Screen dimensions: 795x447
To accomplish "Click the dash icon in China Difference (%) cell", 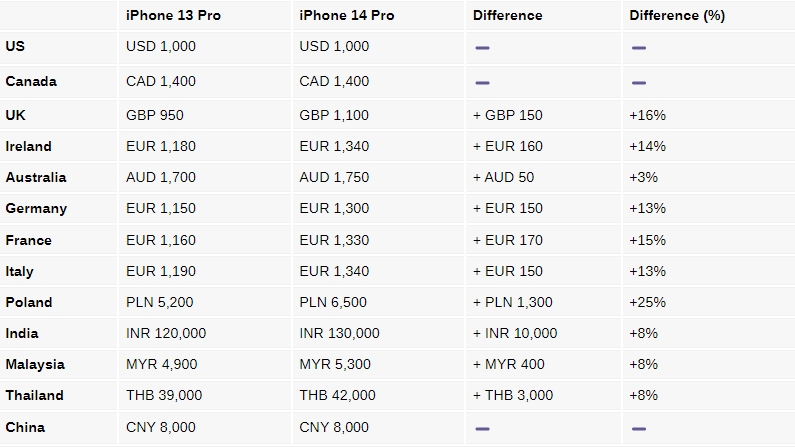I will click(x=639, y=429).
